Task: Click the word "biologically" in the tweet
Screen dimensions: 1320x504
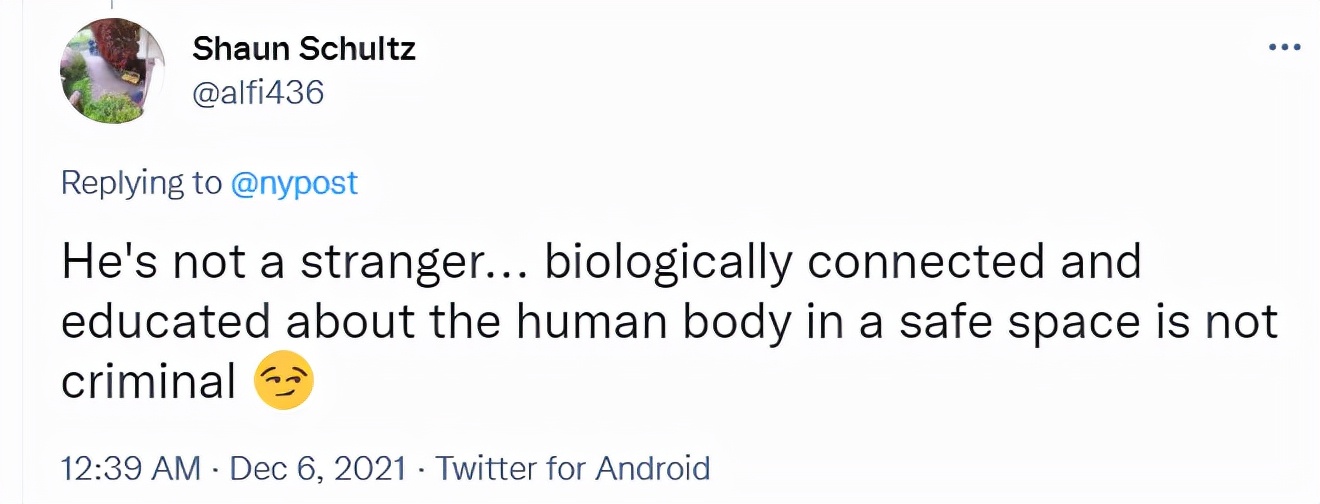Action: (x=669, y=262)
